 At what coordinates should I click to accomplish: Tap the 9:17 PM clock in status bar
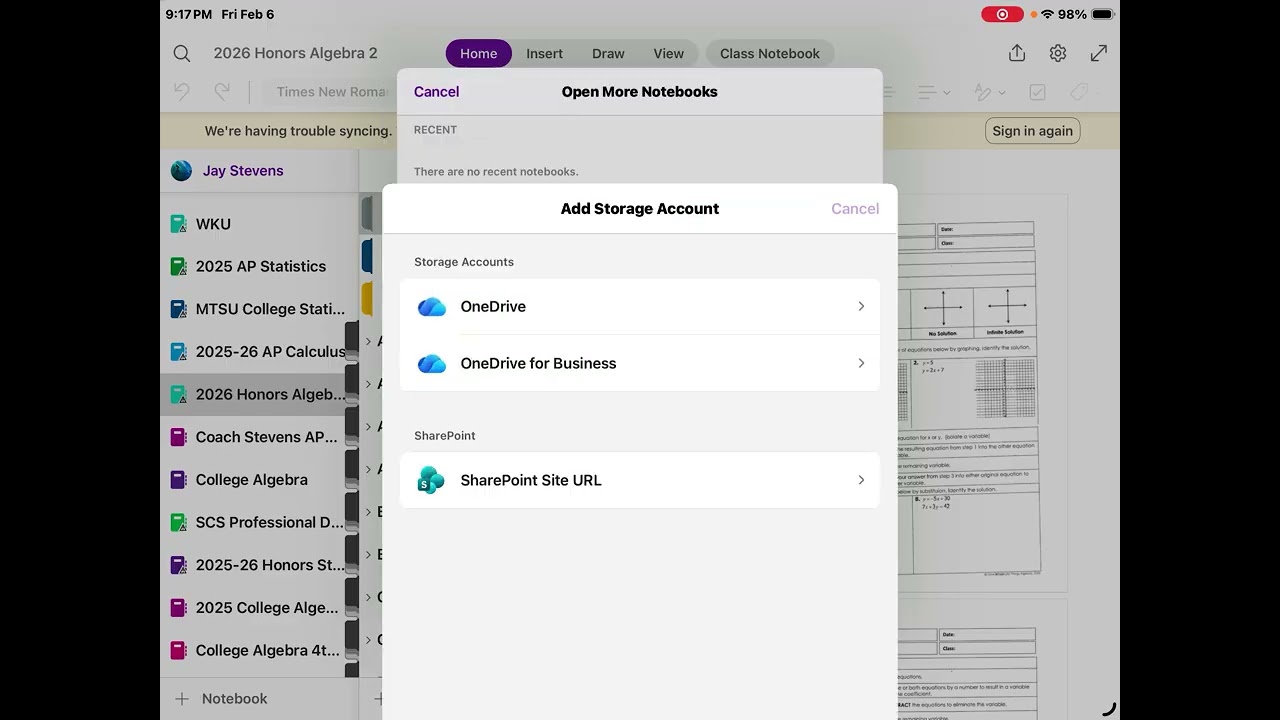(x=189, y=14)
